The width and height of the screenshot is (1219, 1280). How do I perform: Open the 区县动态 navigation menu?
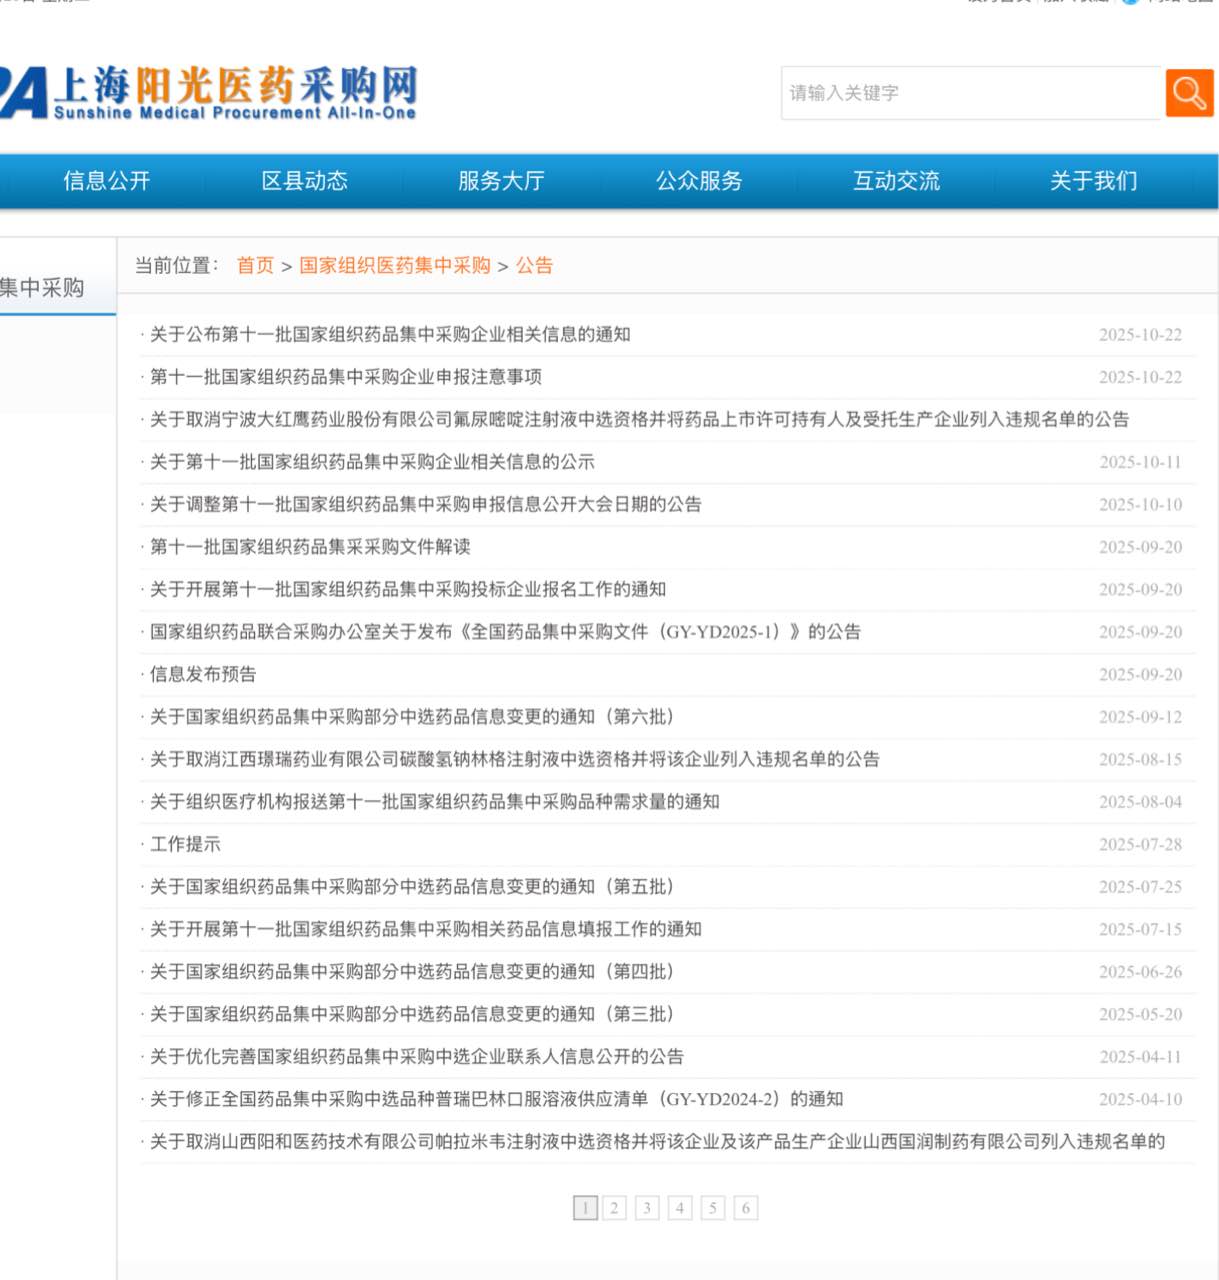[x=304, y=181]
